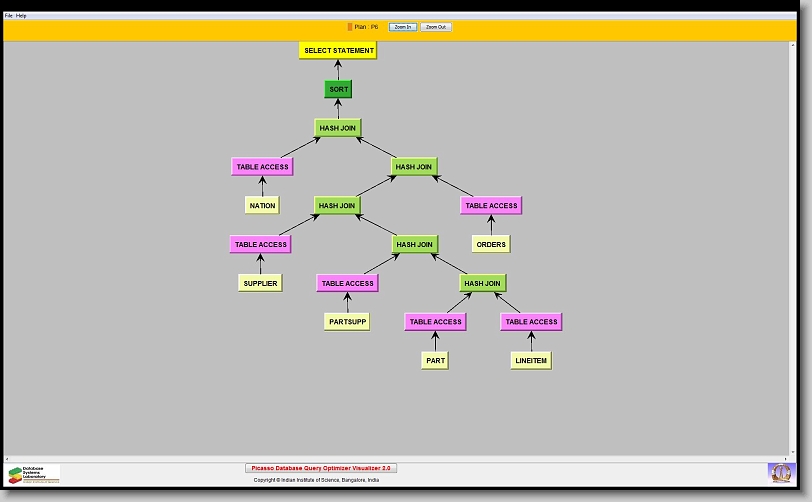The height and width of the screenshot is (502, 812).
Task: Click the orange Plan P6 color swatch
Action: [x=350, y=27]
